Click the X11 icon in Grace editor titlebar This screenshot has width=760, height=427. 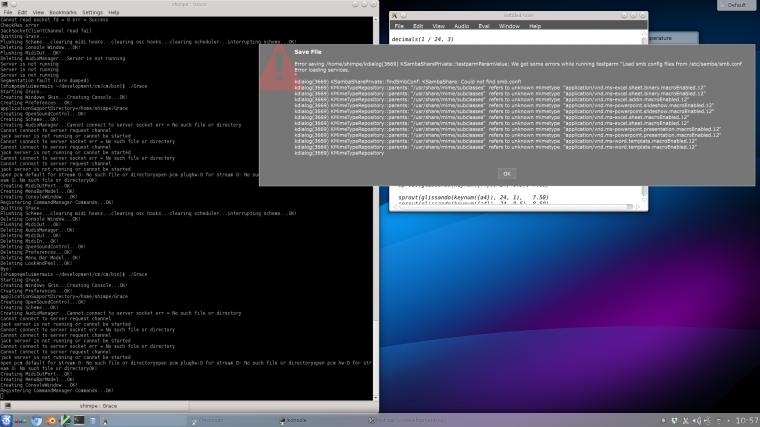pos(394,16)
